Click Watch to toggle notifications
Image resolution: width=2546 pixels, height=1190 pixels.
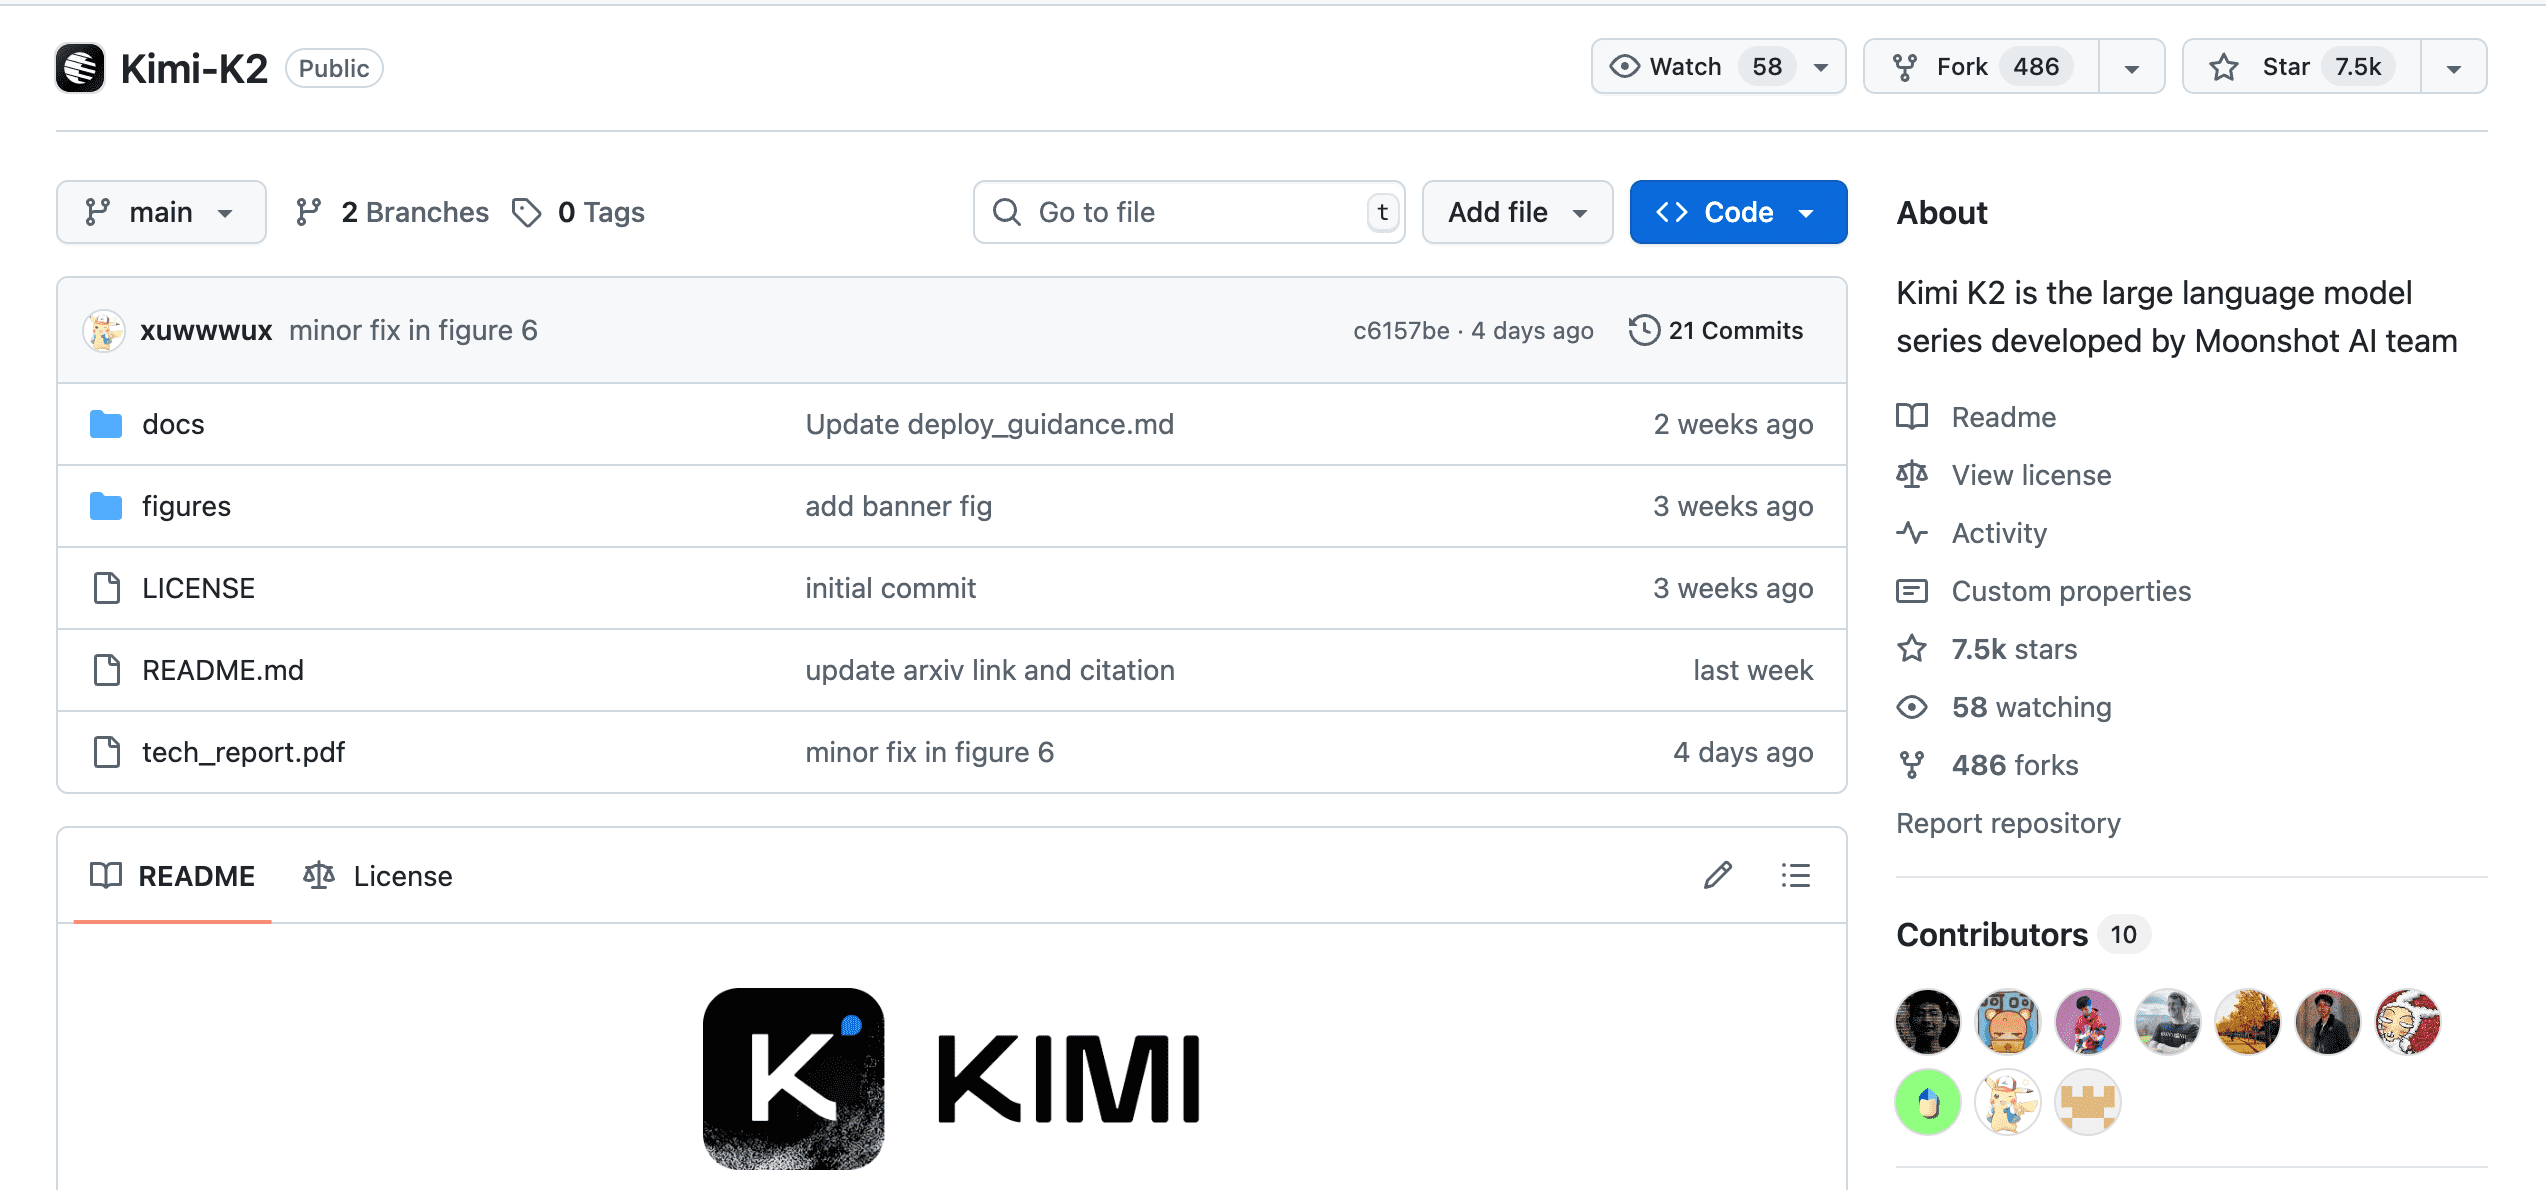1717,67
